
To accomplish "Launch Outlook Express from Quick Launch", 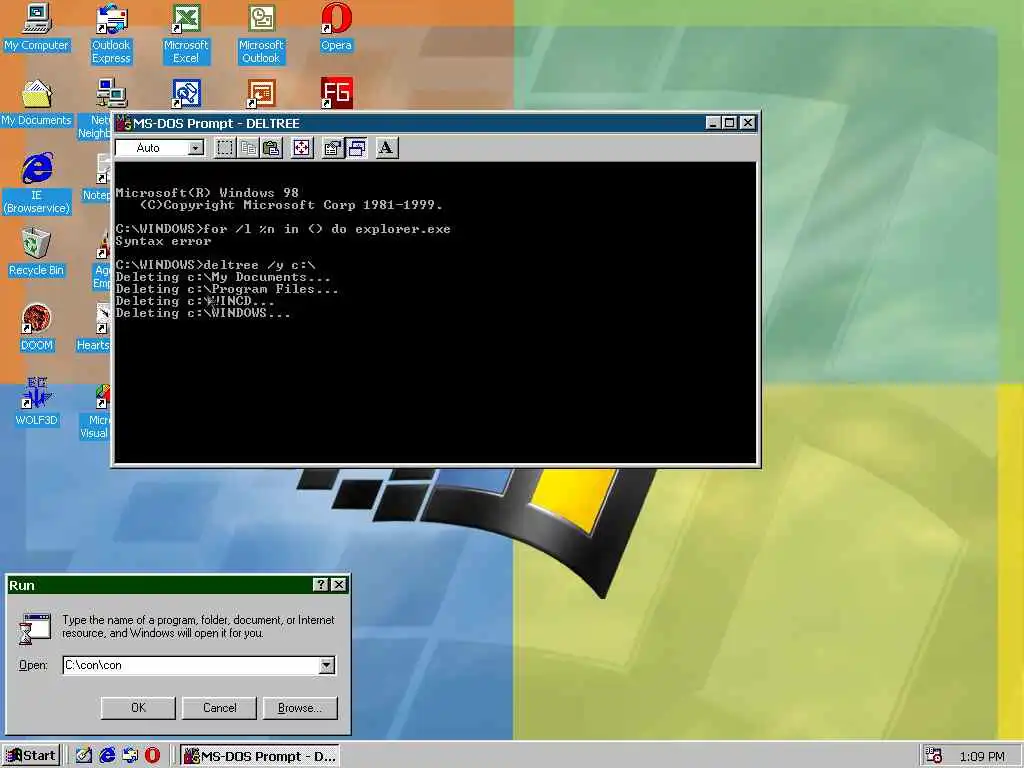I will pyautogui.click(x=130, y=756).
